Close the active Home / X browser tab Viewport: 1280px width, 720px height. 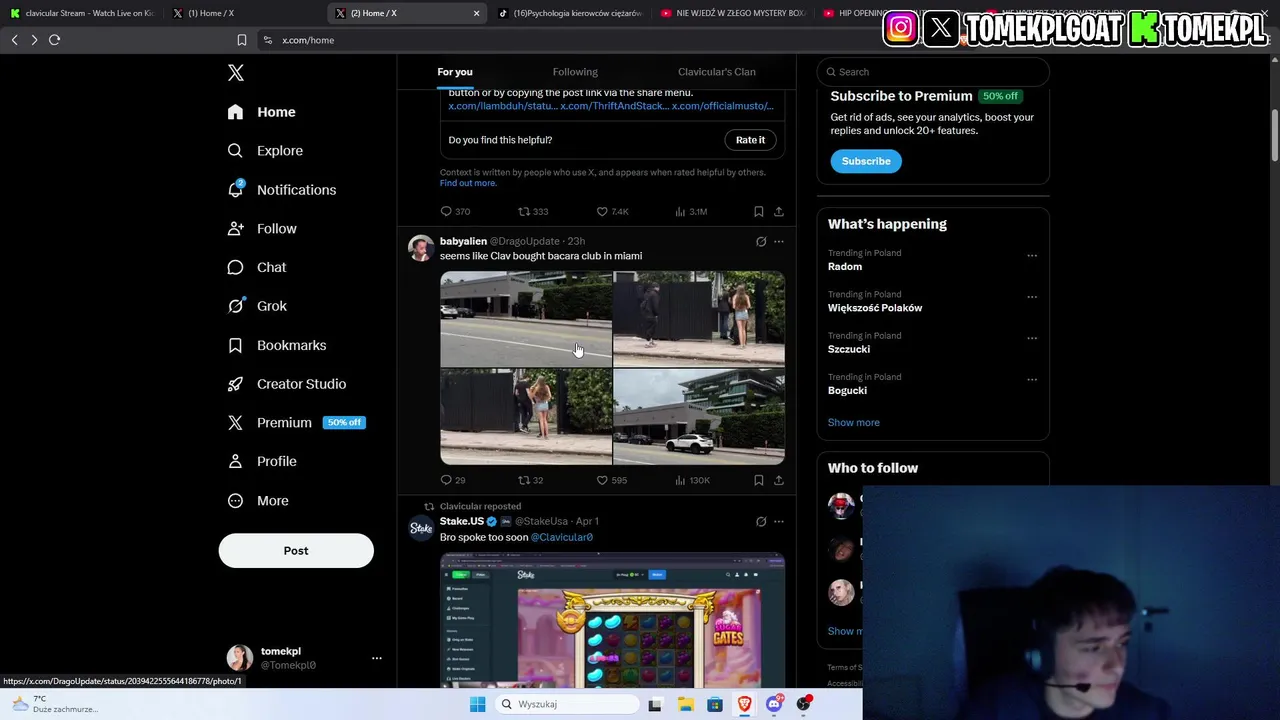coord(476,13)
